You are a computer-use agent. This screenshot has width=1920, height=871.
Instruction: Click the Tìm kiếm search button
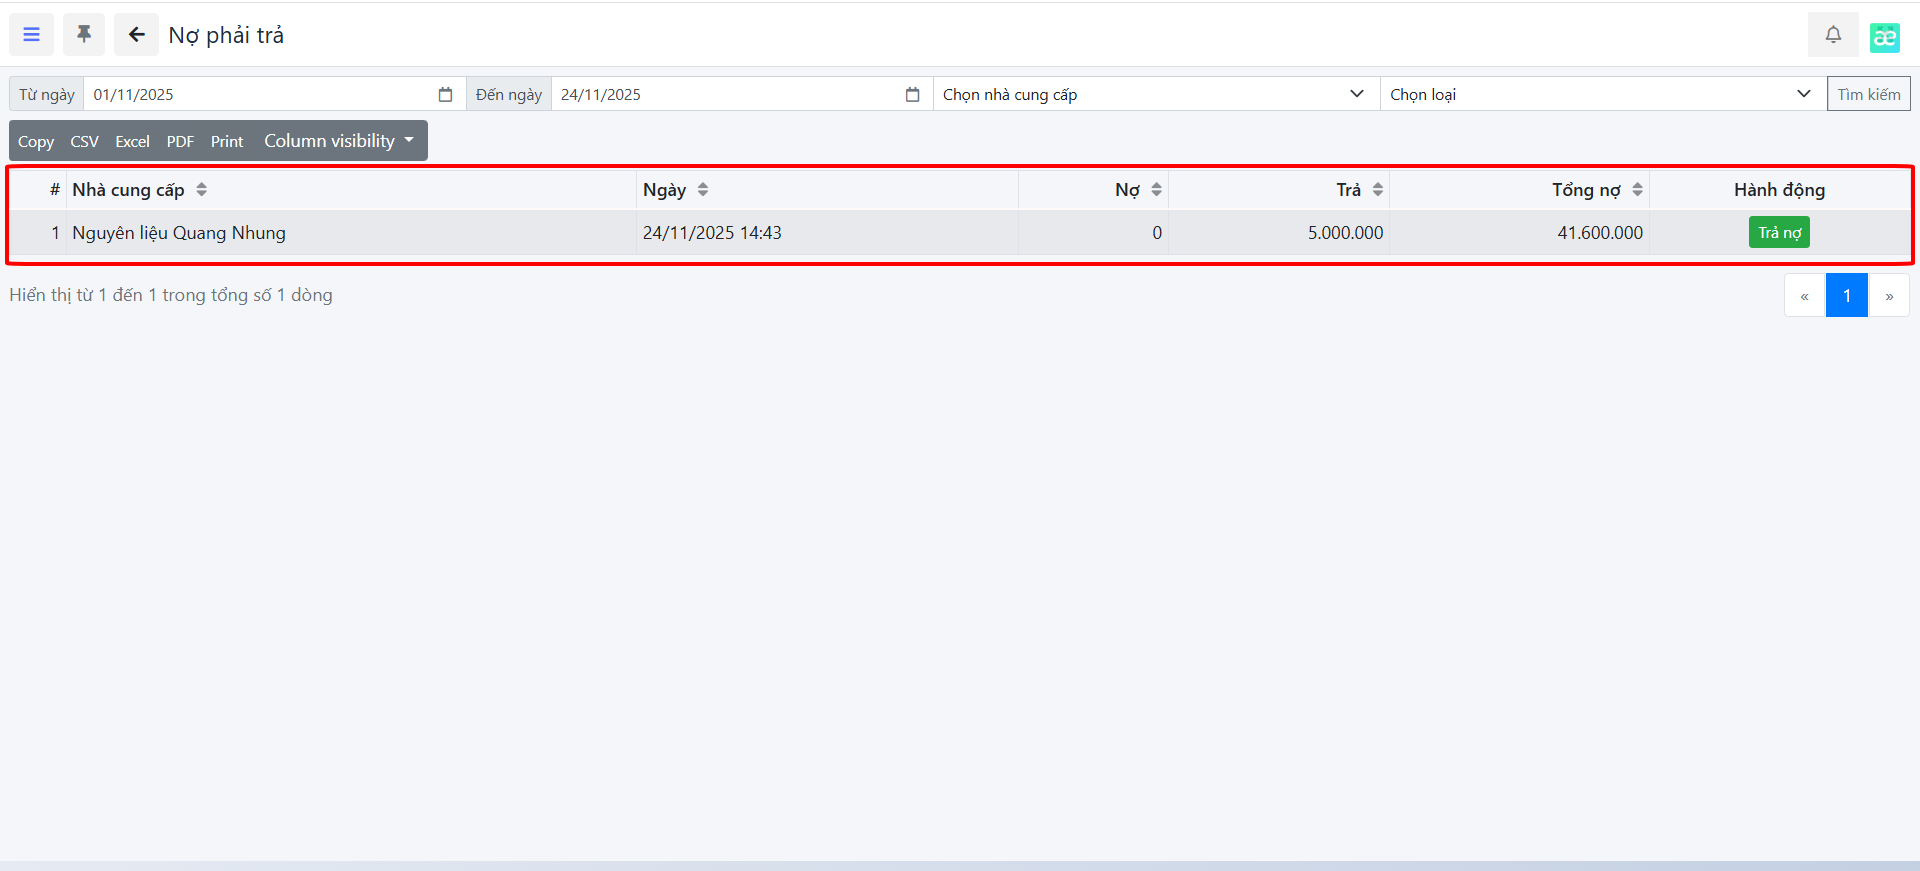(1868, 95)
